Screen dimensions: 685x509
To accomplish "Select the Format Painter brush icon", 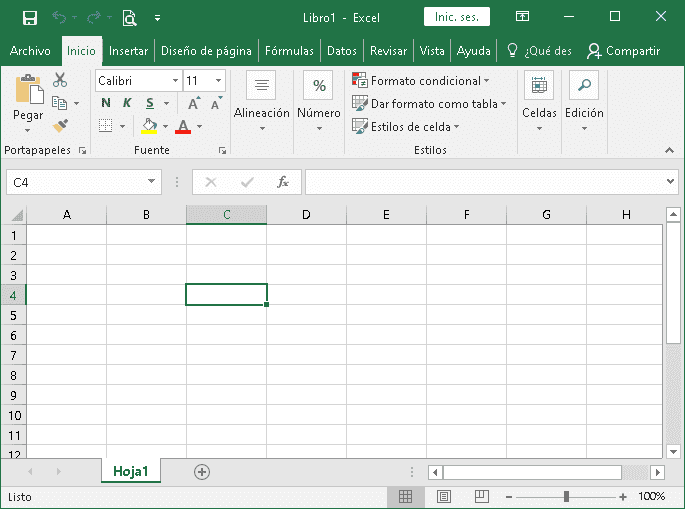I will click(60, 126).
